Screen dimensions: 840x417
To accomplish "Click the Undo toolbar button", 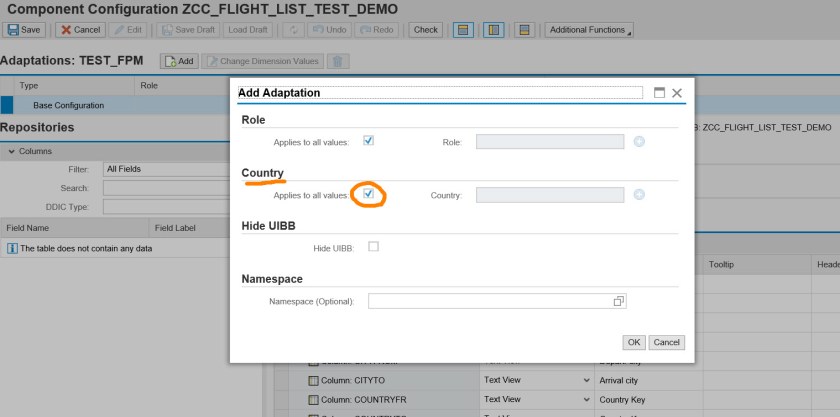I will pyautogui.click(x=329, y=30).
